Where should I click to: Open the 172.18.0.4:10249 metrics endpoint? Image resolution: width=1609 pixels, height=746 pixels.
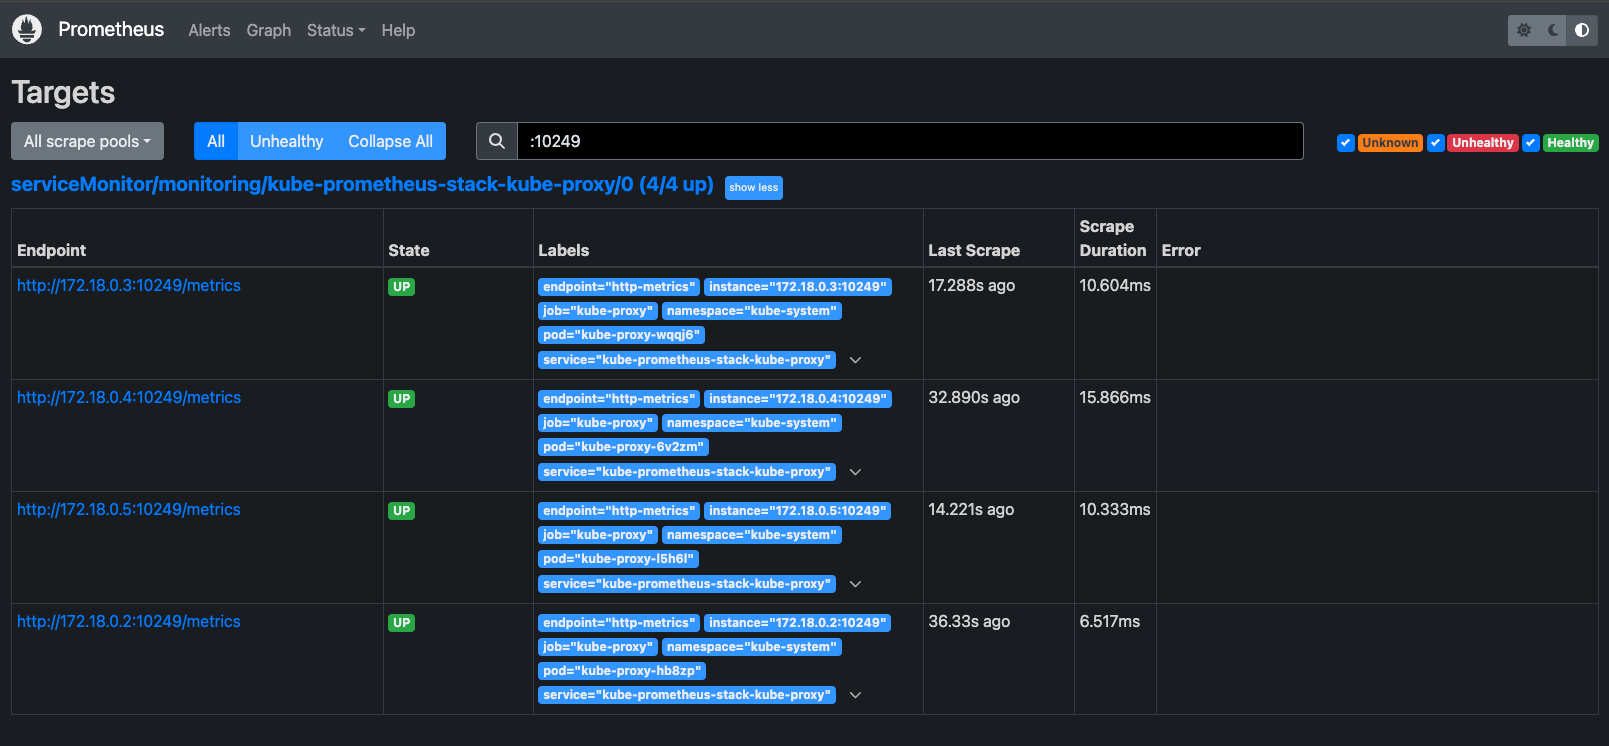129,397
